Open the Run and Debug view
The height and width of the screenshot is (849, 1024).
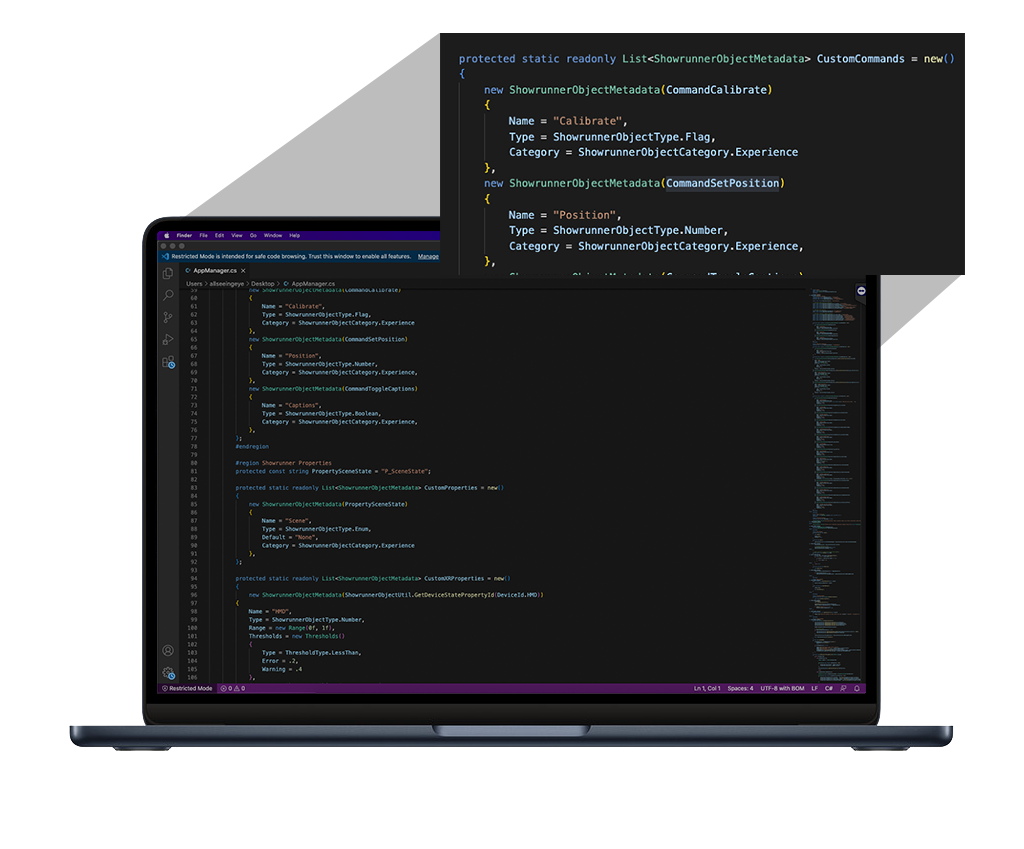click(168, 340)
